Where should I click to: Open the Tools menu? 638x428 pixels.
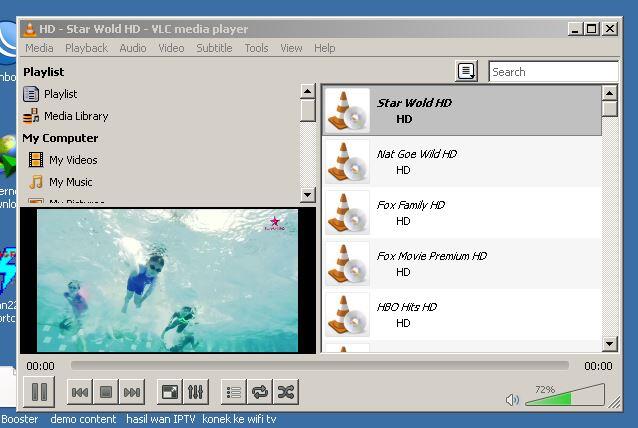(x=256, y=48)
